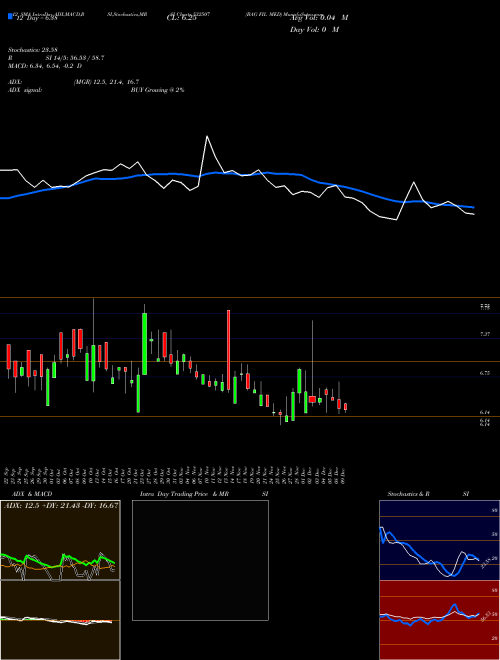Click inside the empty intraday trading price box

pyautogui.click(x=200, y=560)
